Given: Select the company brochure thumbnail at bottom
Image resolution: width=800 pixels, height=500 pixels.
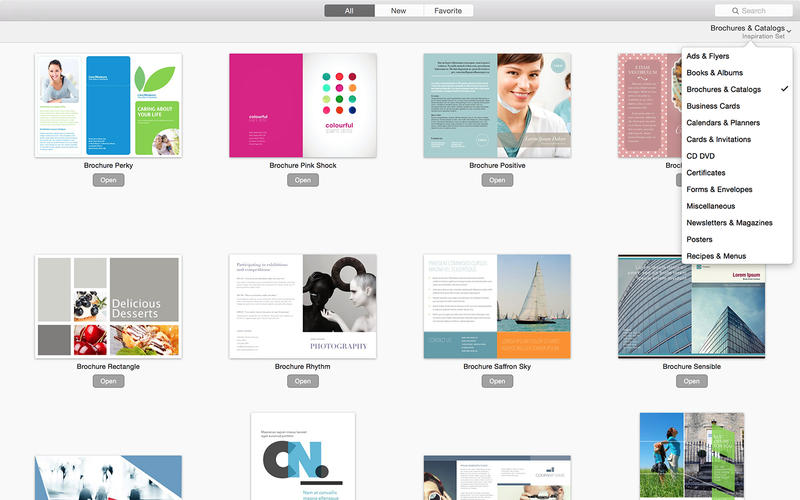Looking at the screenshot, I should click(x=497, y=478).
